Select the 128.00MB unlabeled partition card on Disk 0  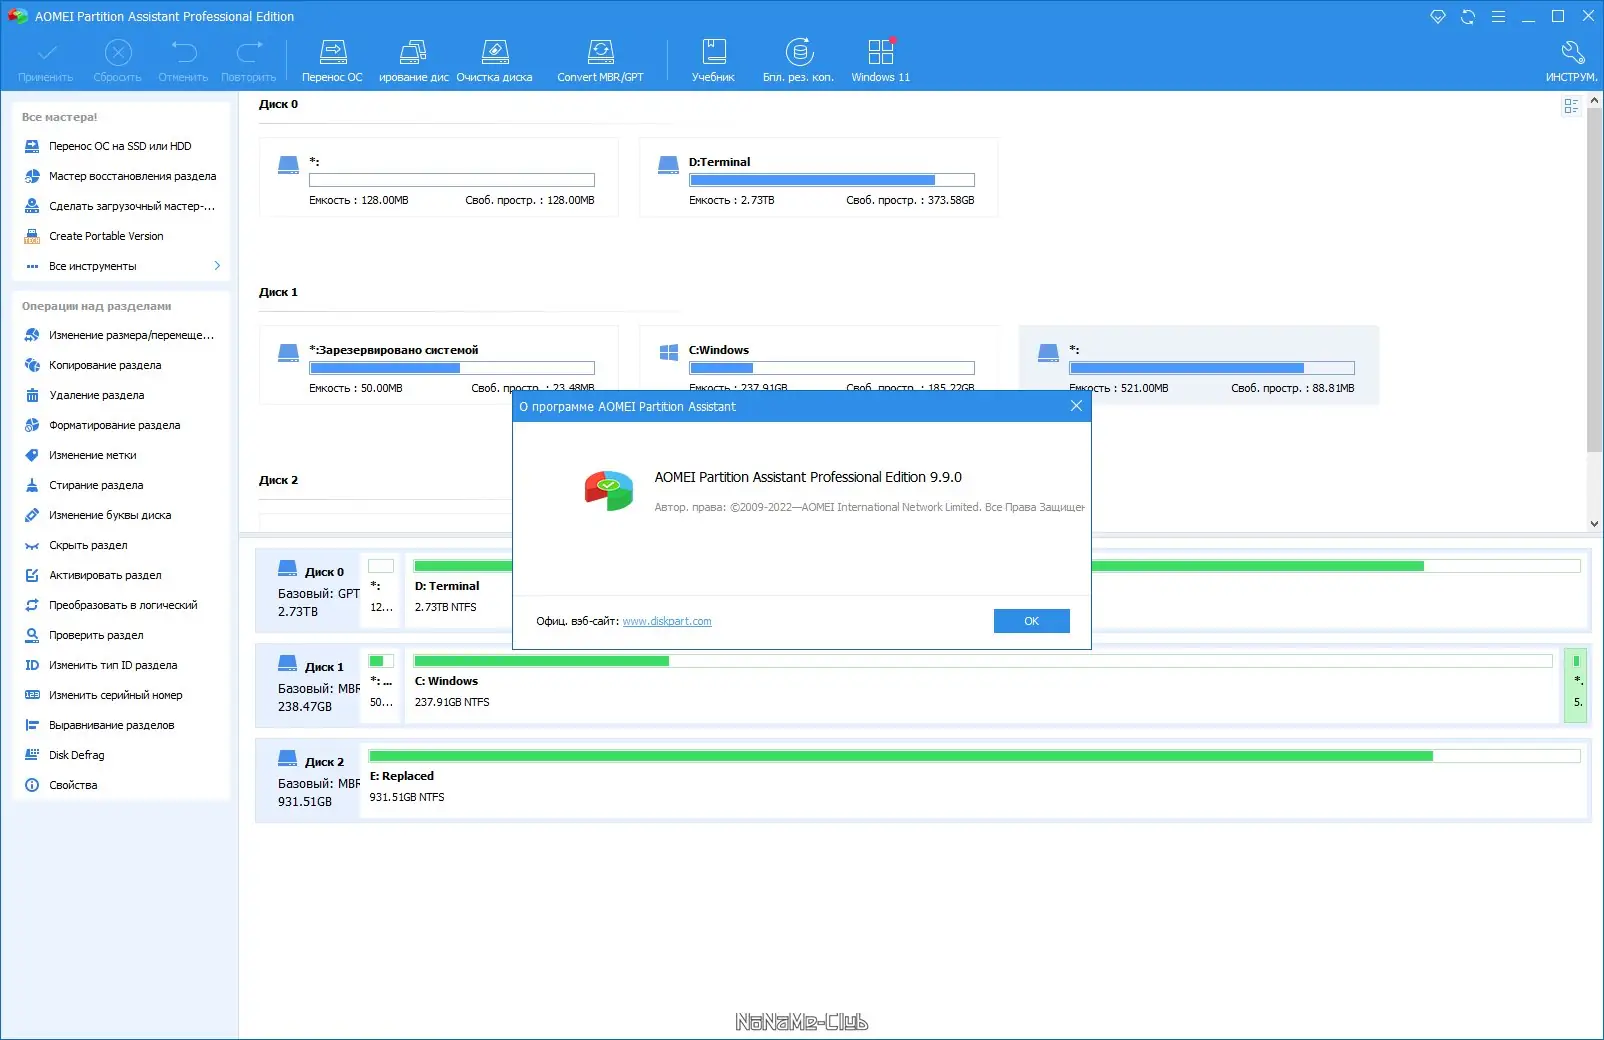point(438,177)
